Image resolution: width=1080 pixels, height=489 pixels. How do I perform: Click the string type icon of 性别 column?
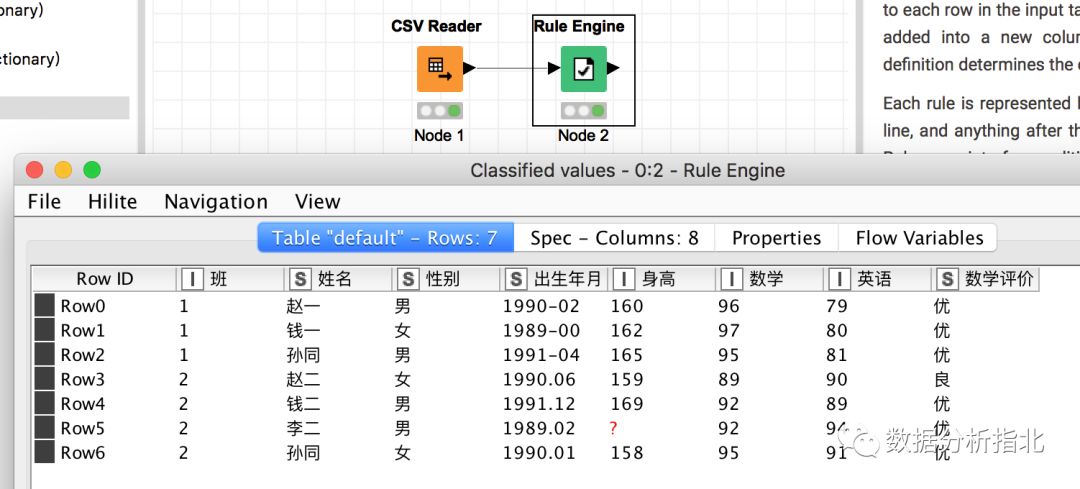tap(408, 279)
